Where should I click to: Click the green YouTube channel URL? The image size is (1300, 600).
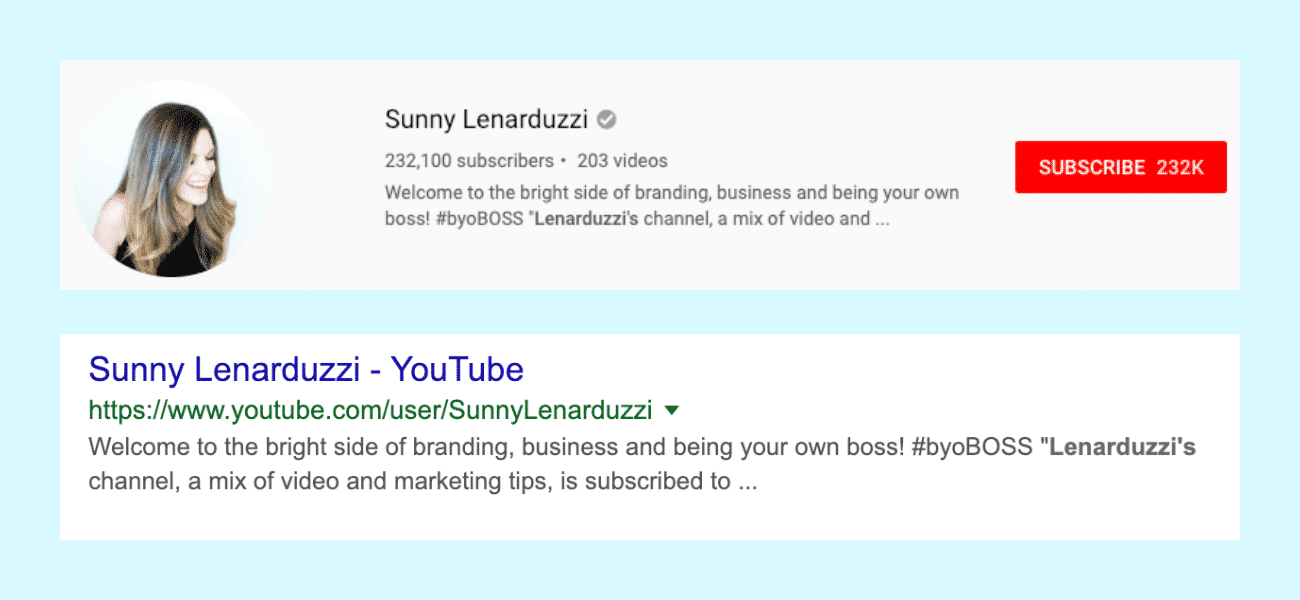click(x=370, y=410)
